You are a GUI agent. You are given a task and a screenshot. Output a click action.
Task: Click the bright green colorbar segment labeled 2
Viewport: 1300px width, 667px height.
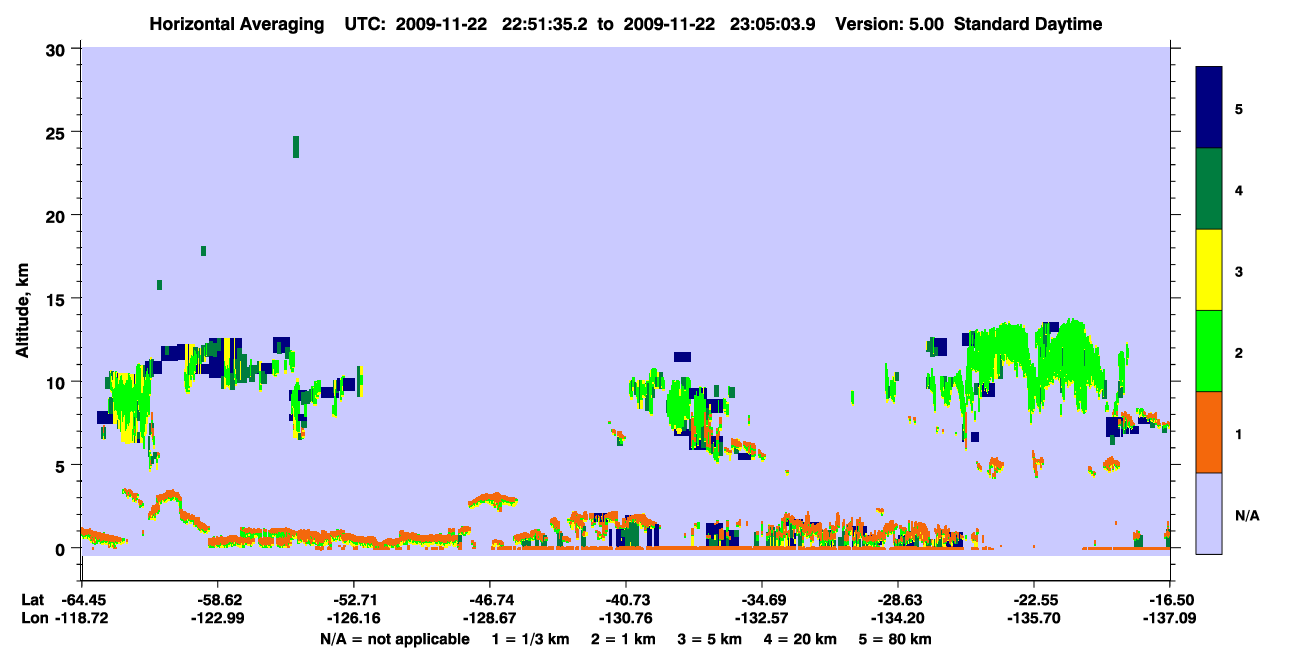pyautogui.click(x=1209, y=351)
